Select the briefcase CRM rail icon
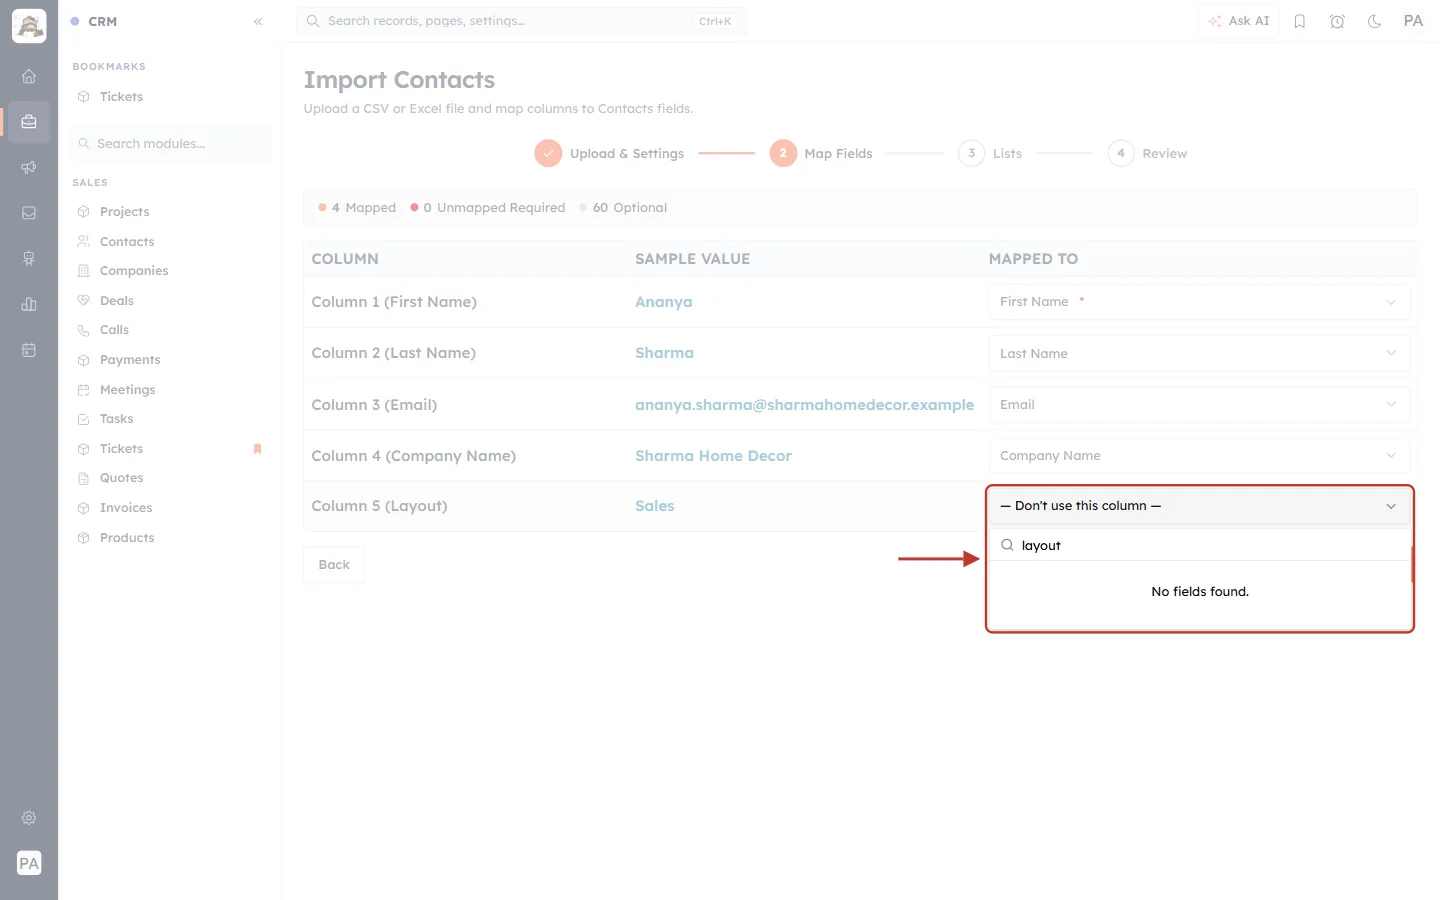1440x900 pixels. tap(29, 122)
